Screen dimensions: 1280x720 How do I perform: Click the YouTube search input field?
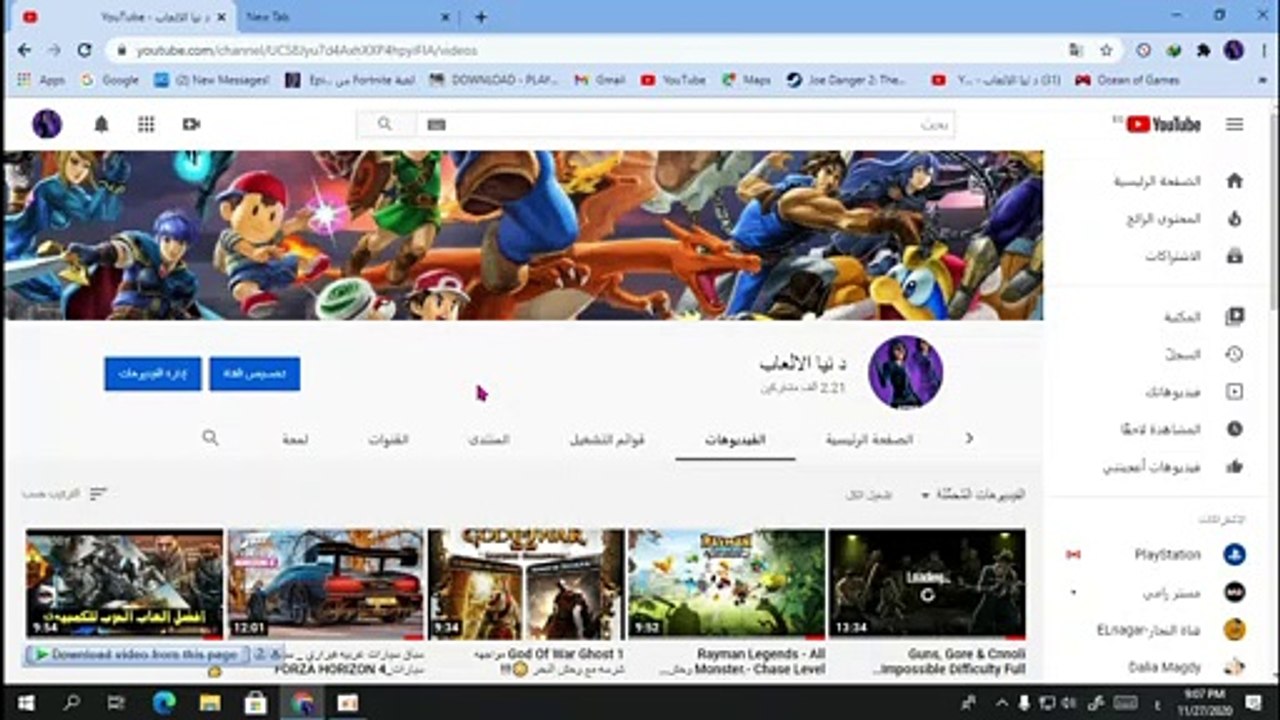(685, 124)
